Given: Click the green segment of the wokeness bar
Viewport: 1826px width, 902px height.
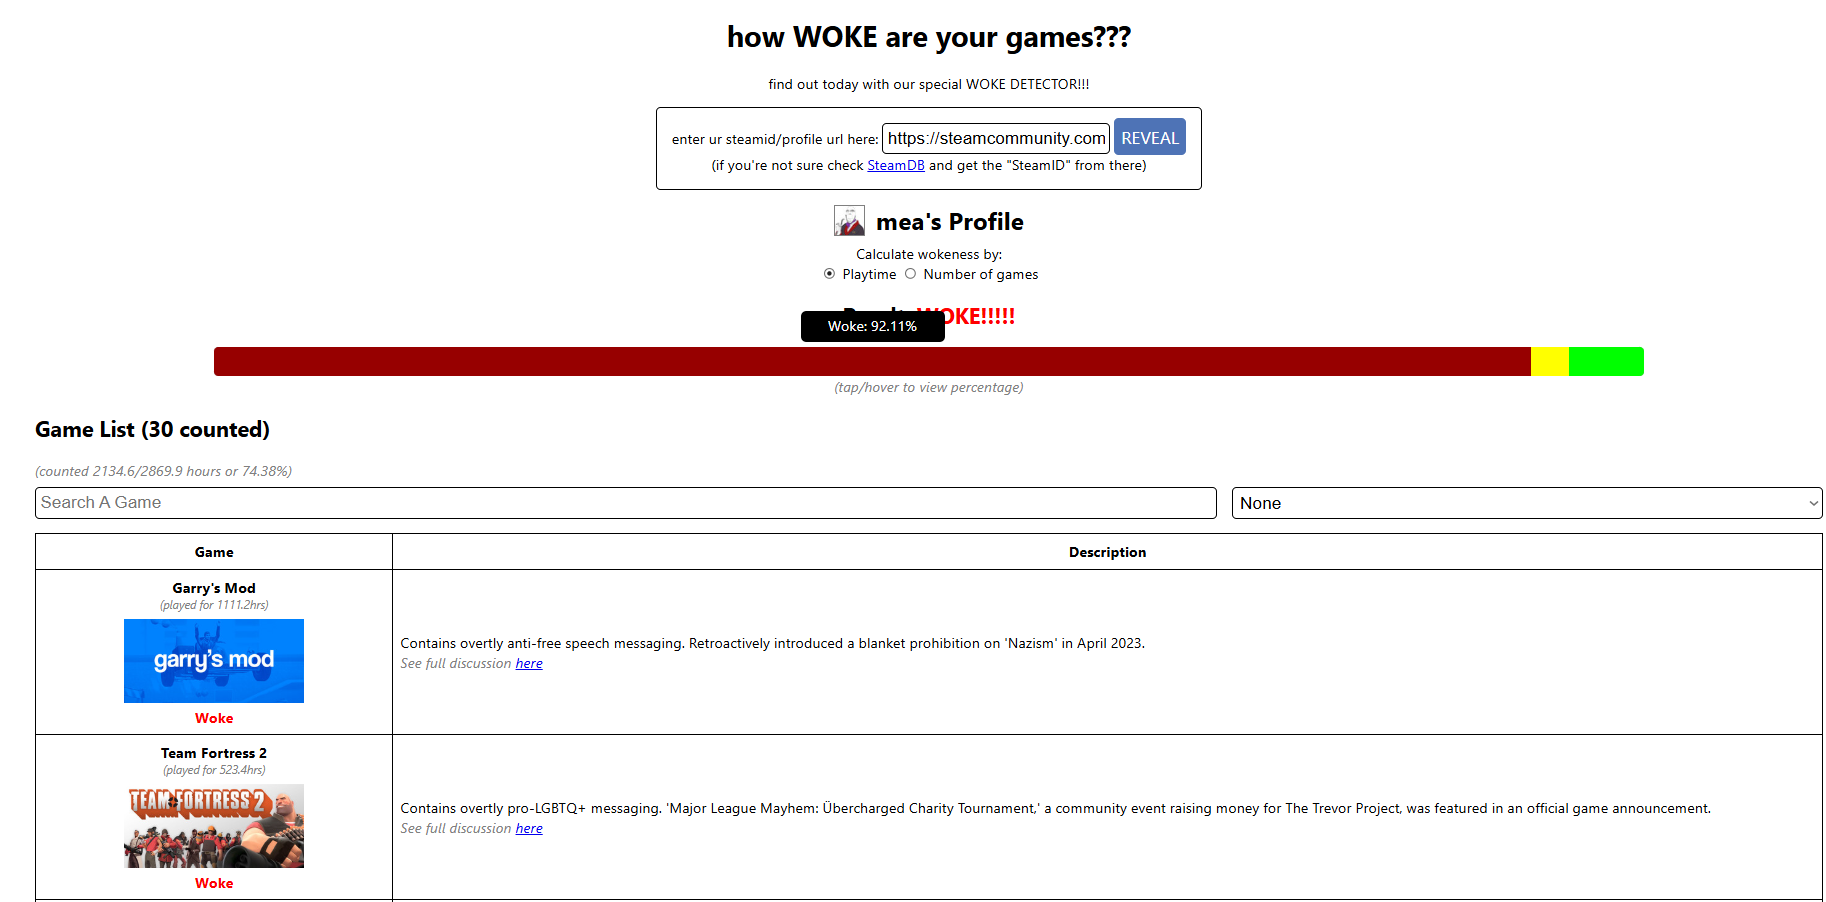Looking at the screenshot, I should [x=1606, y=361].
